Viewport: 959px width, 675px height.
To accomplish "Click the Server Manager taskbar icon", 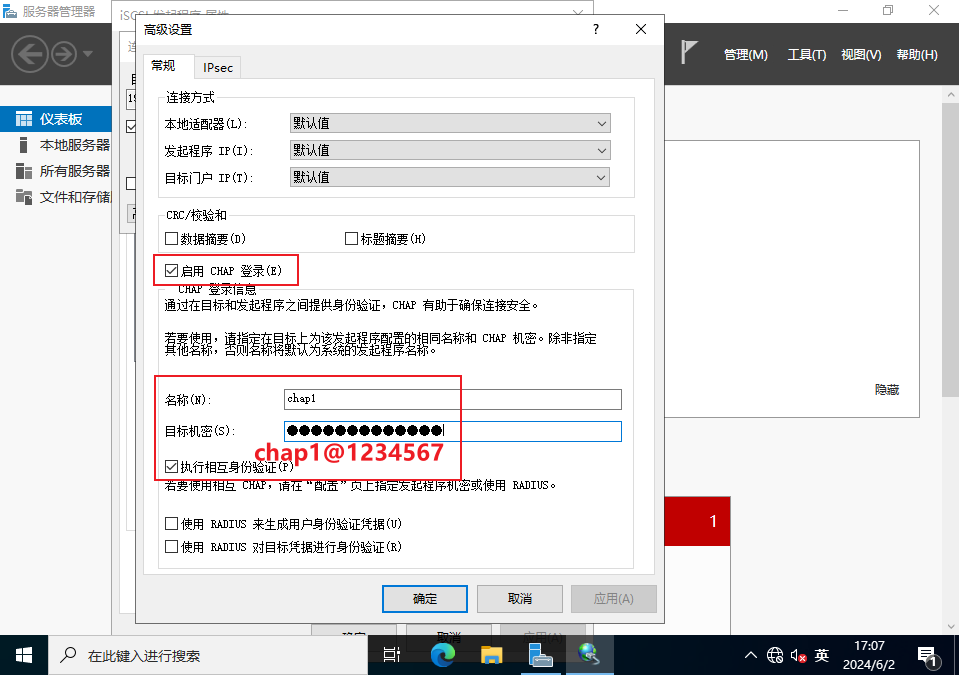I will click(540, 655).
